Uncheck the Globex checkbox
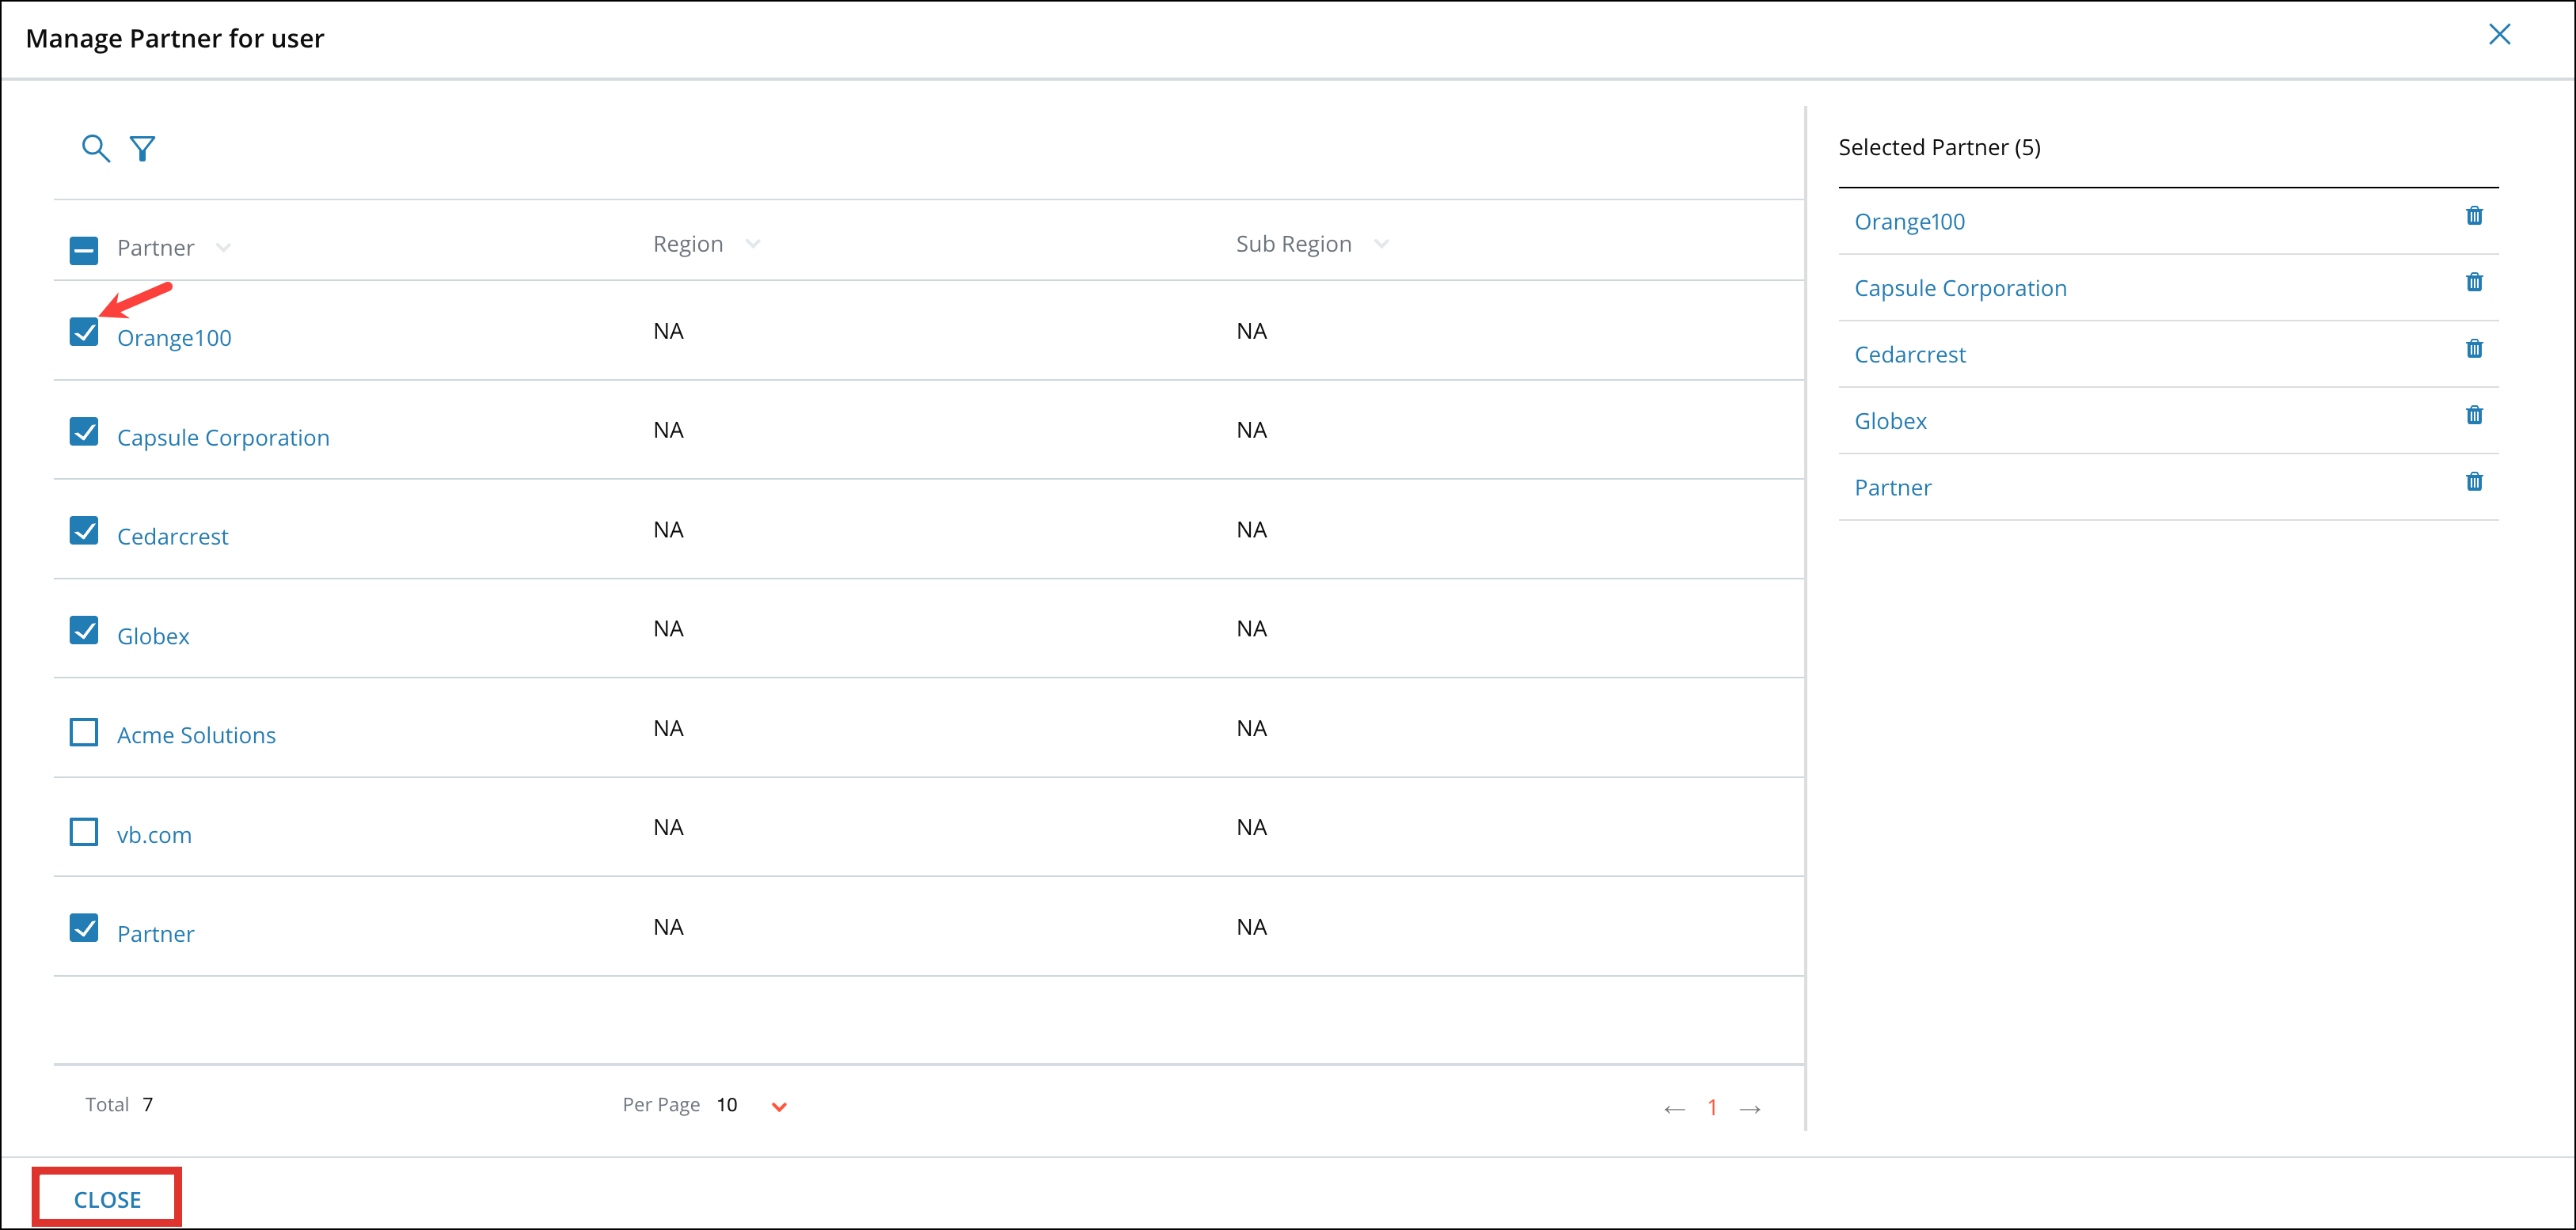The image size is (2576, 1230). point(84,630)
